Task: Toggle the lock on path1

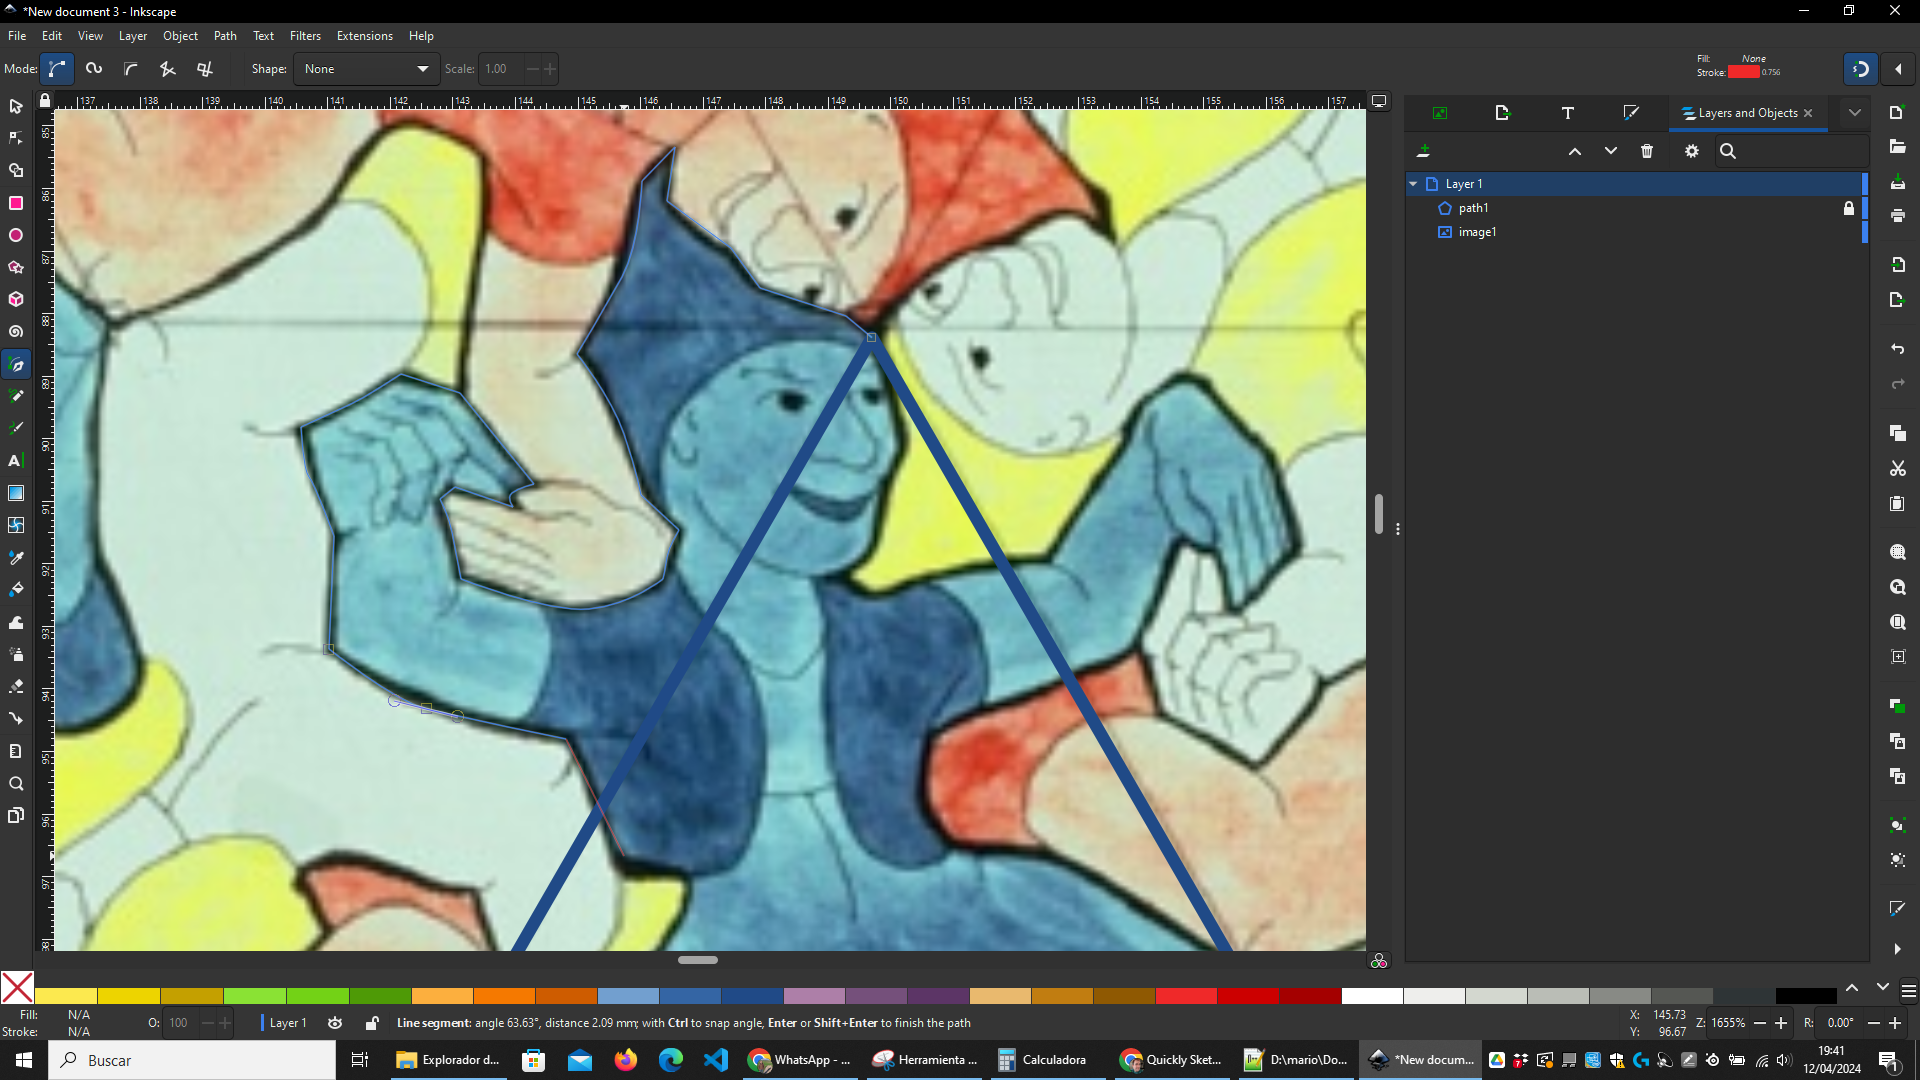Action: pos(1849,208)
